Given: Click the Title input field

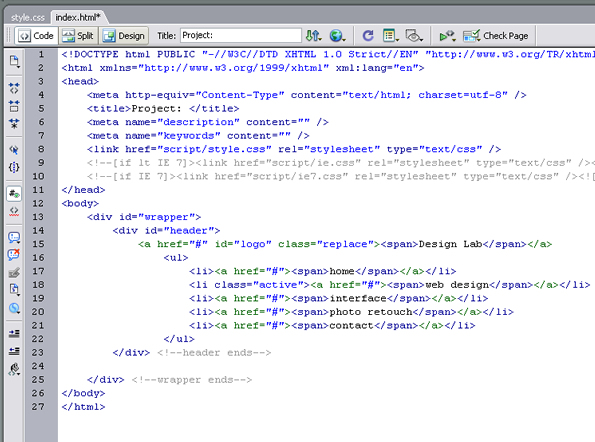Looking at the screenshot, I should click(241, 35).
